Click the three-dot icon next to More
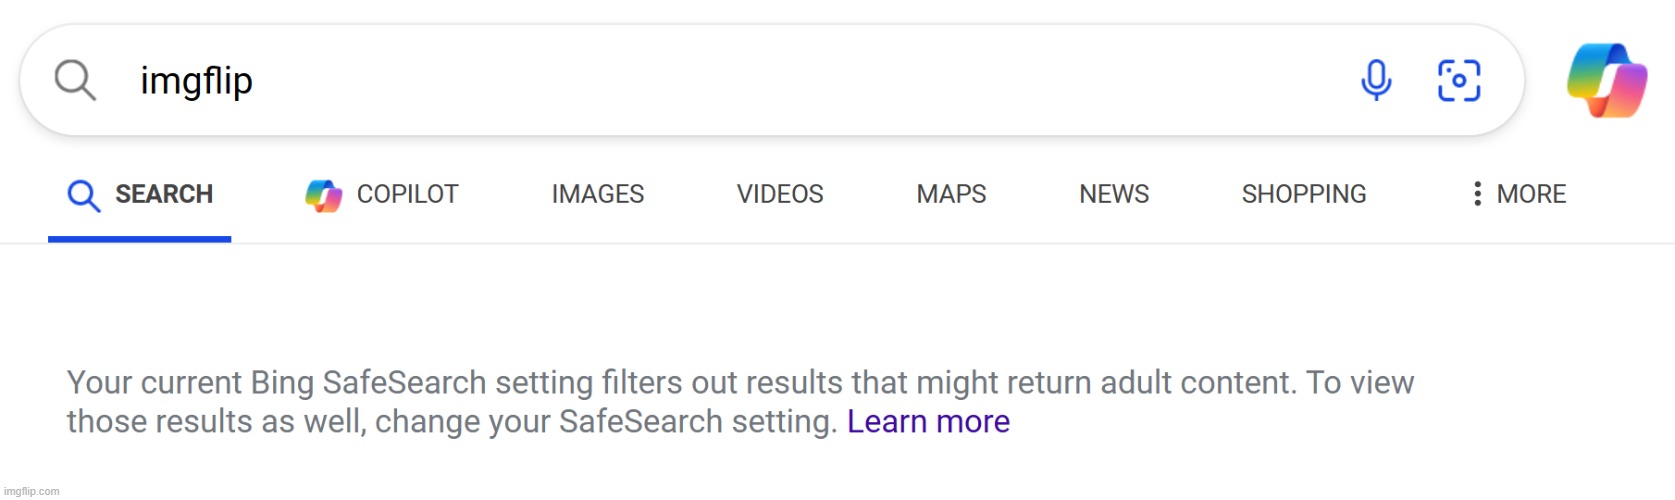This screenshot has width=1675, height=500. (1477, 194)
